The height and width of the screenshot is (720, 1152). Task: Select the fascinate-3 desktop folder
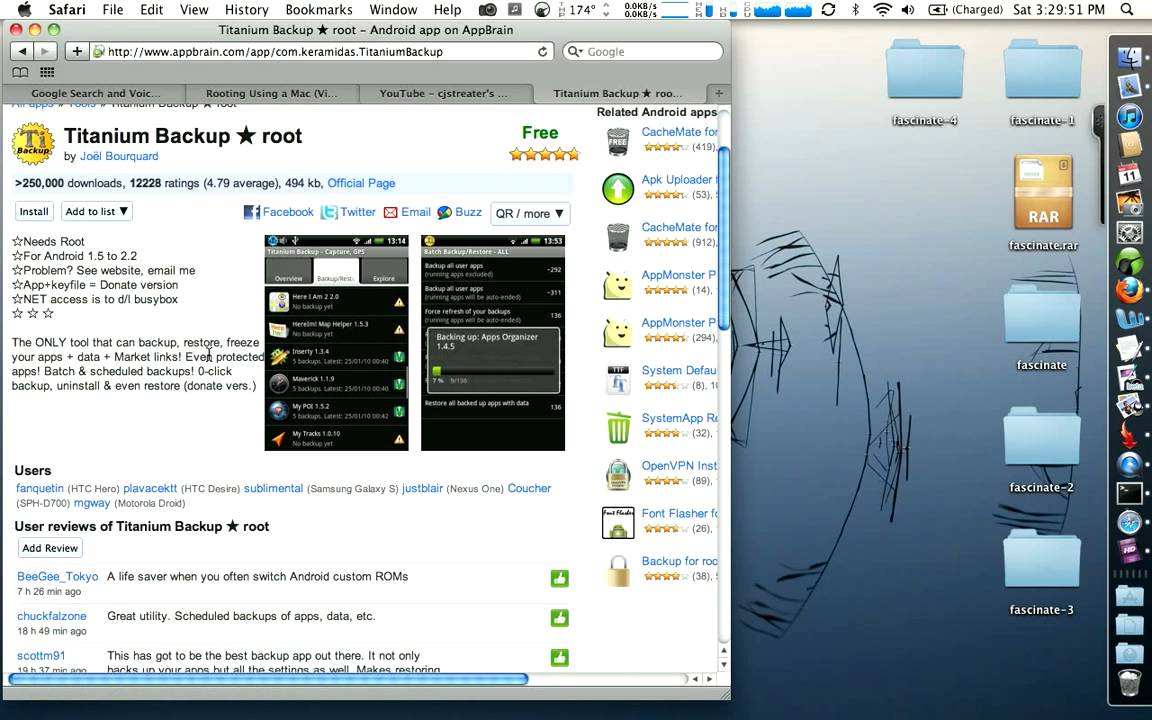pyautogui.click(x=1041, y=572)
